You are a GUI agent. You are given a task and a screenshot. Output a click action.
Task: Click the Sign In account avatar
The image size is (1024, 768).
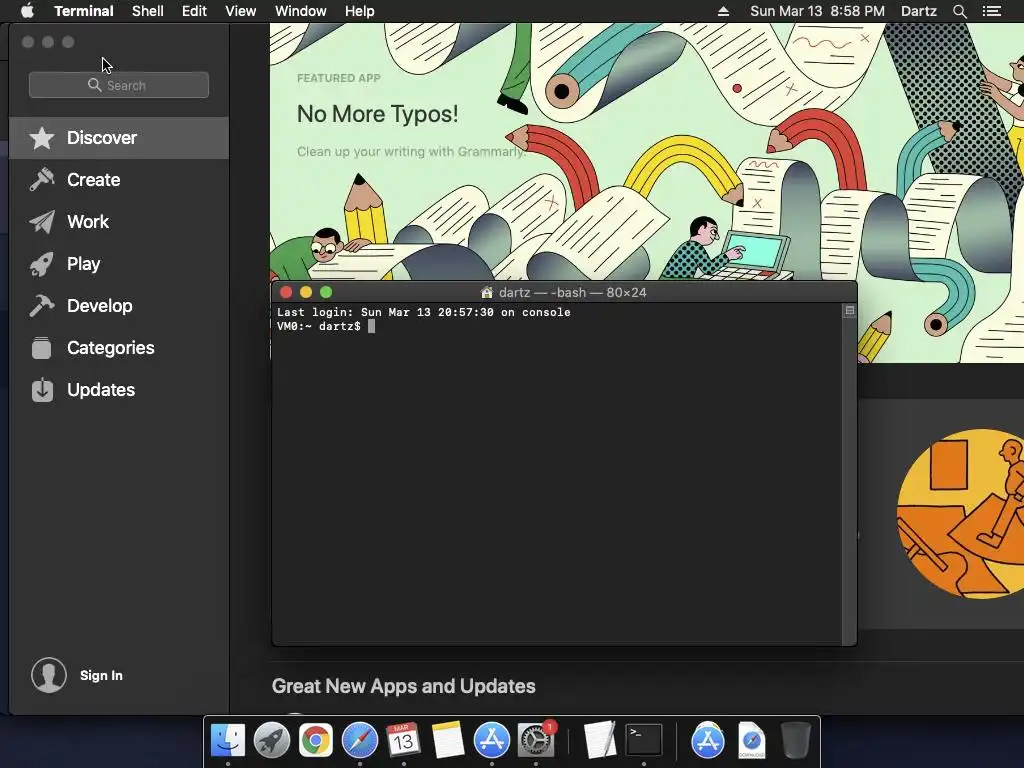(x=49, y=675)
